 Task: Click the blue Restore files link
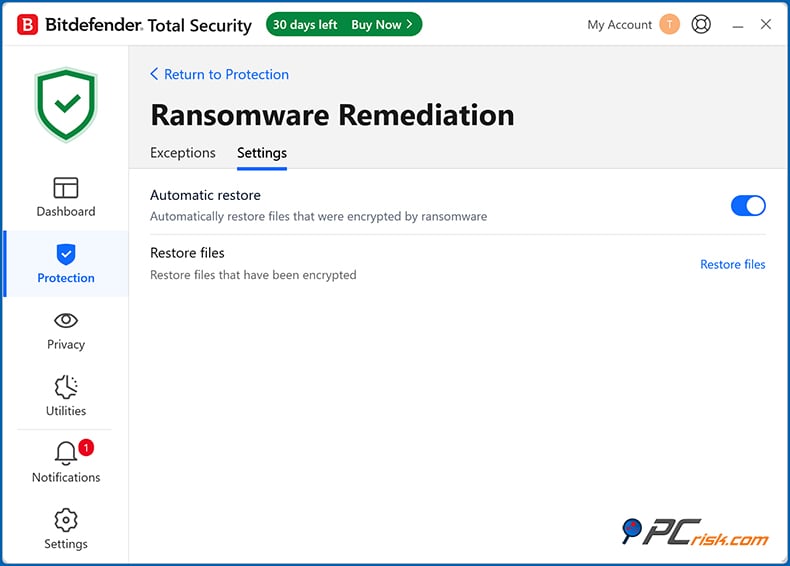(733, 265)
